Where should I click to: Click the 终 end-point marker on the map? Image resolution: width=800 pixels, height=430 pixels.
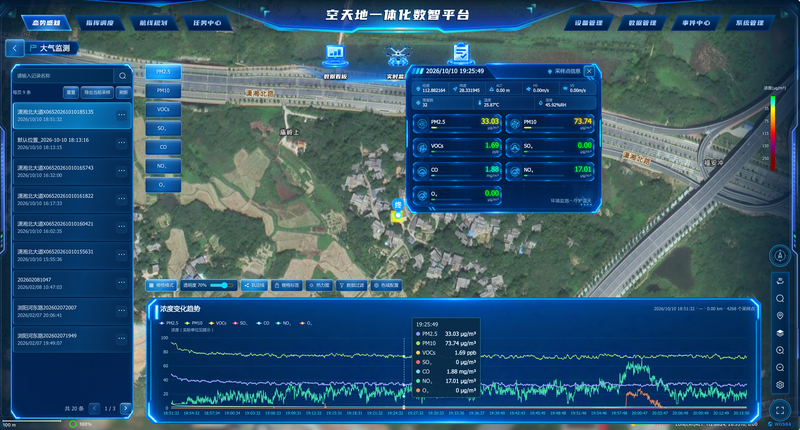click(397, 205)
